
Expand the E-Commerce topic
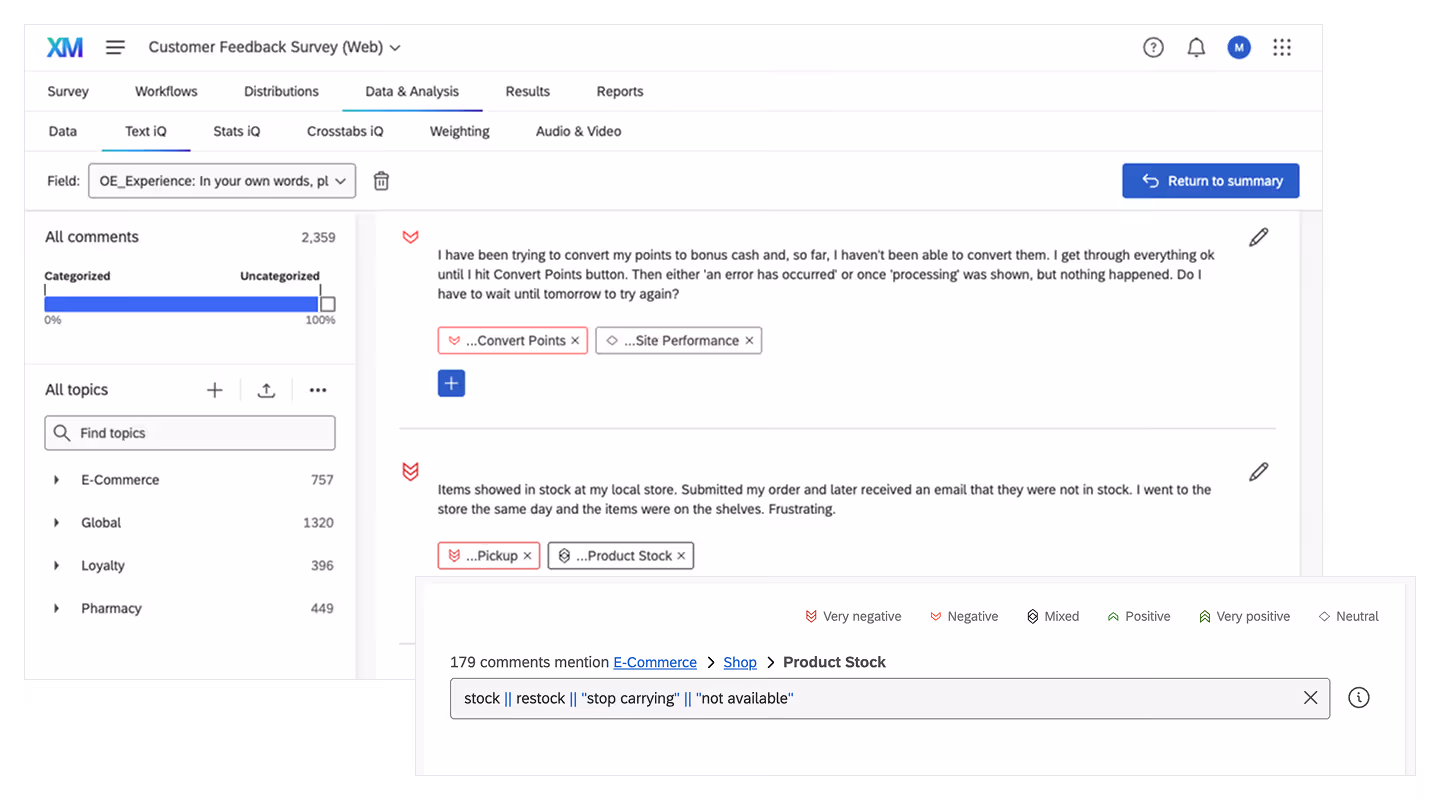click(x=57, y=480)
